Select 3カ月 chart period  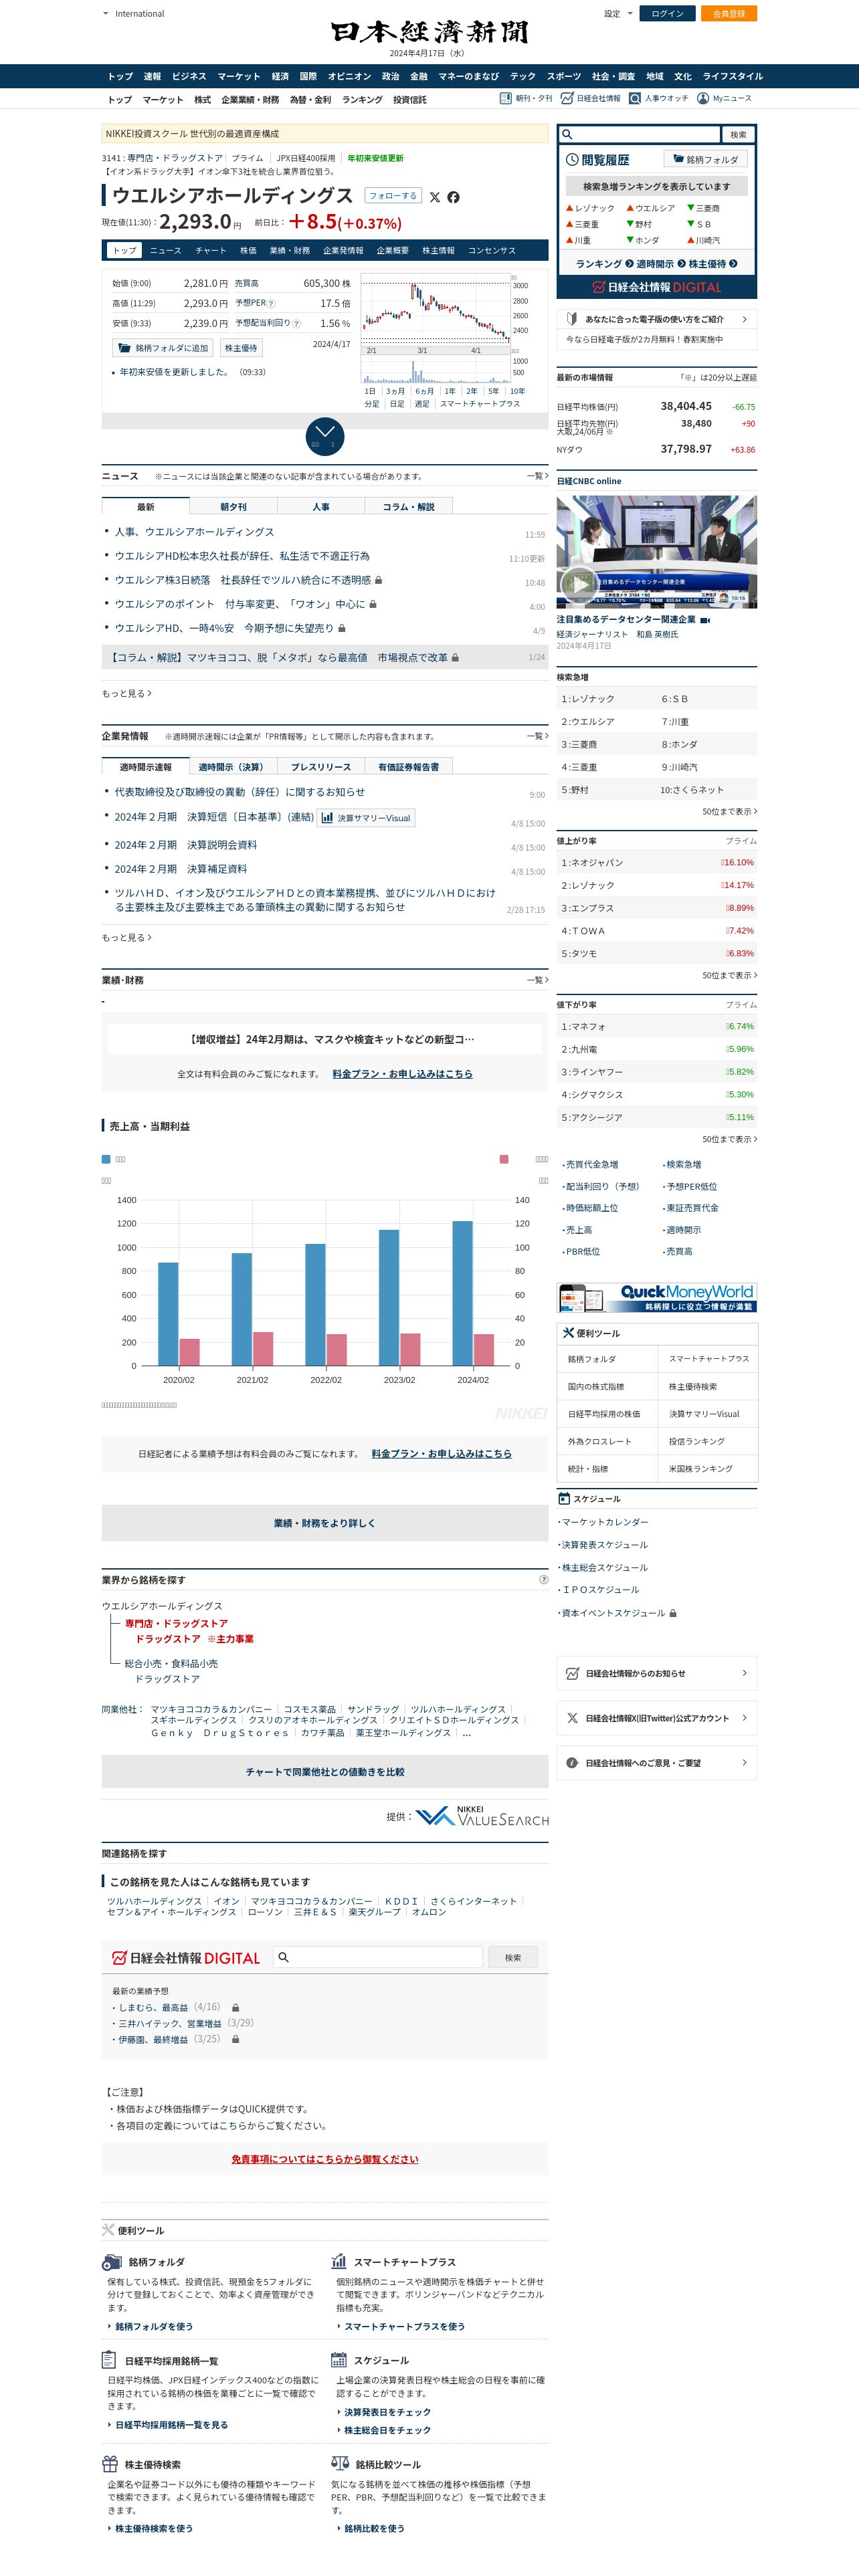tap(396, 391)
